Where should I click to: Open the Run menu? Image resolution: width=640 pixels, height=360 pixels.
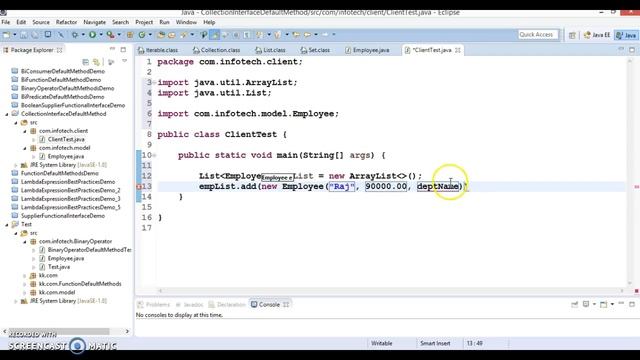(164, 22)
